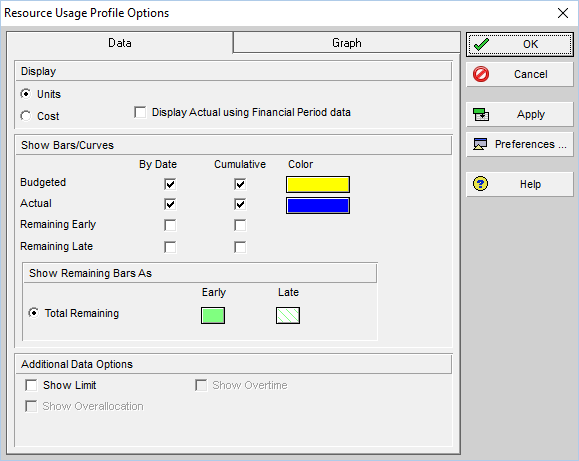
Task: Close the Resource Usage Profile Options dialog
Action: [563, 13]
